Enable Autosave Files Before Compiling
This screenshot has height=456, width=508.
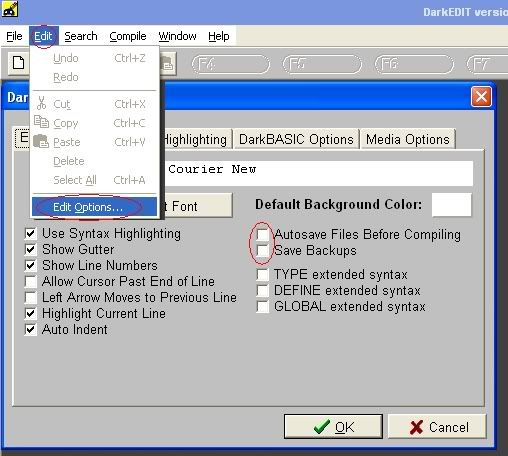pyautogui.click(x=263, y=234)
